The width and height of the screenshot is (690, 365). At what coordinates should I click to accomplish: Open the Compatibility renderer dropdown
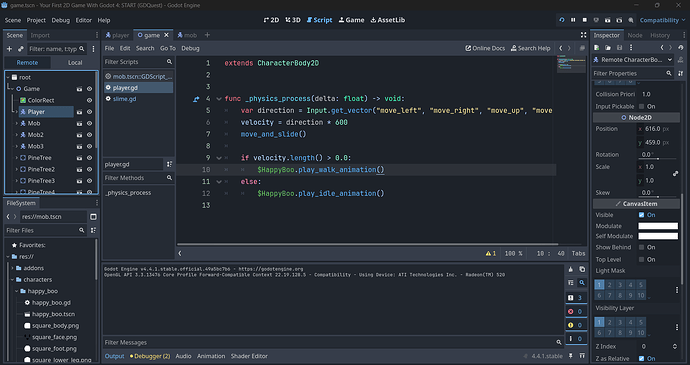click(x=662, y=20)
